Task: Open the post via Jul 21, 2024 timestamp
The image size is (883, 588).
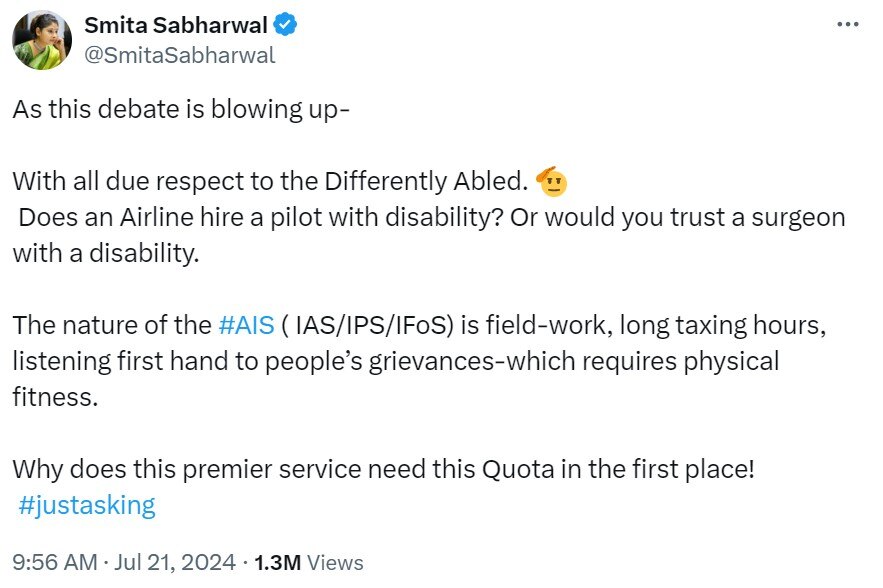Action: [x=172, y=563]
